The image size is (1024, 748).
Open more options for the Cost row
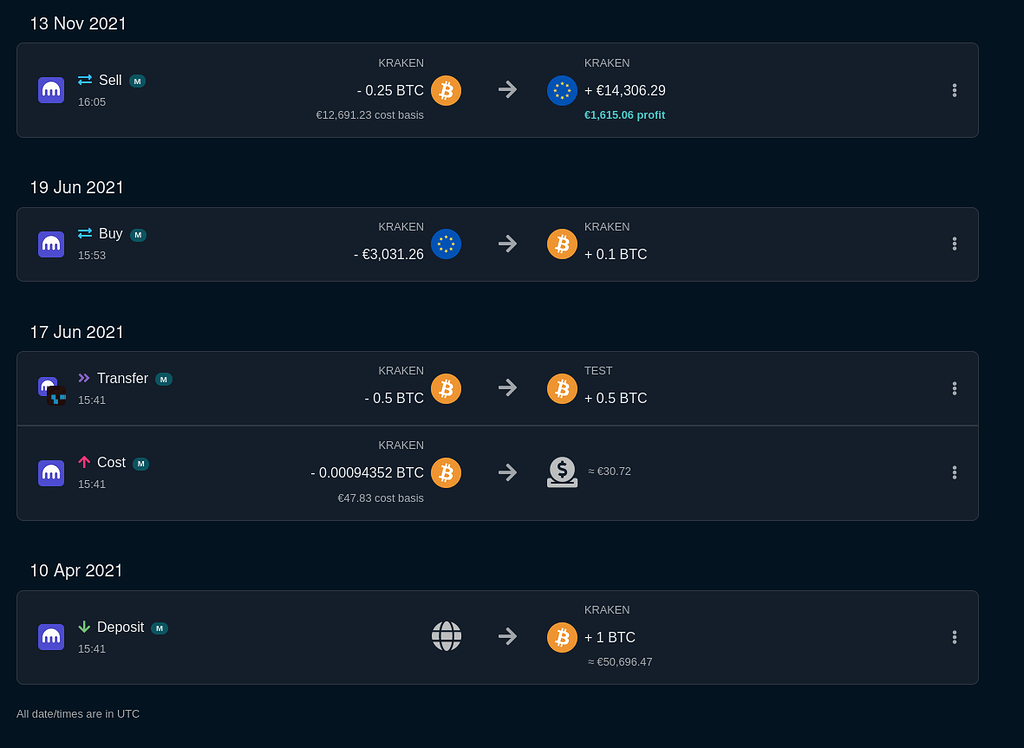(x=954, y=472)
